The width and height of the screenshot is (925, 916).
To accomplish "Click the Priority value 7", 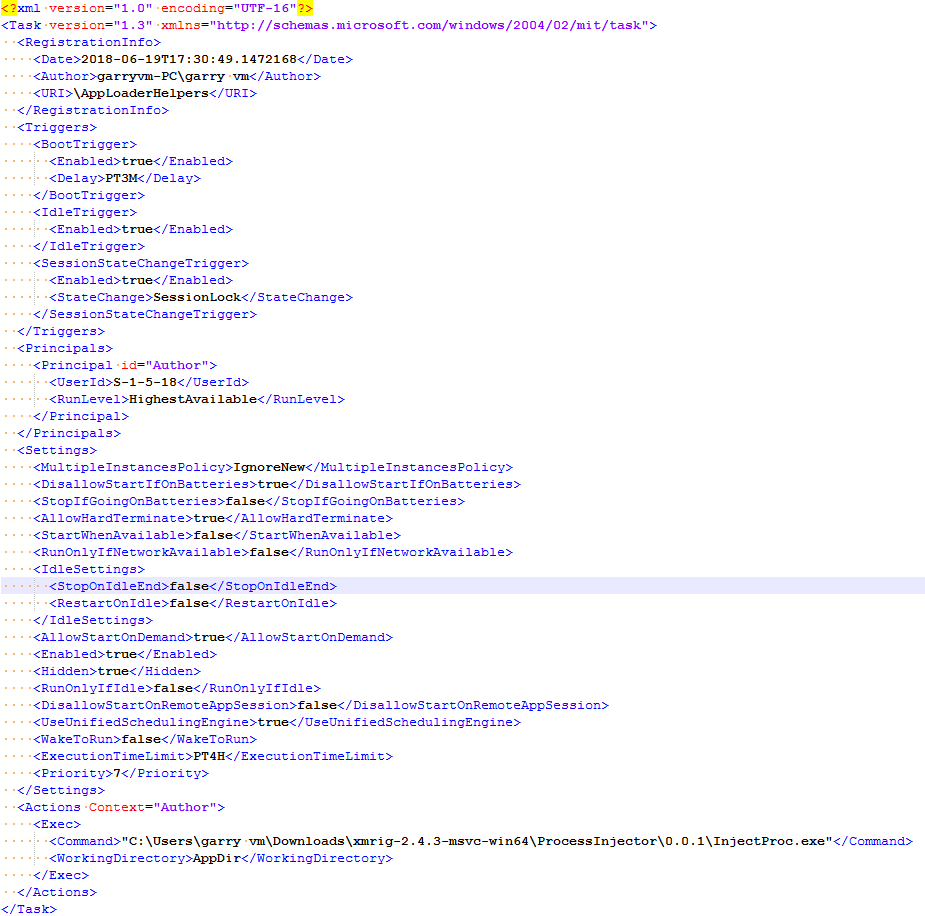I will pyautogui.click(x=117, y=773).
